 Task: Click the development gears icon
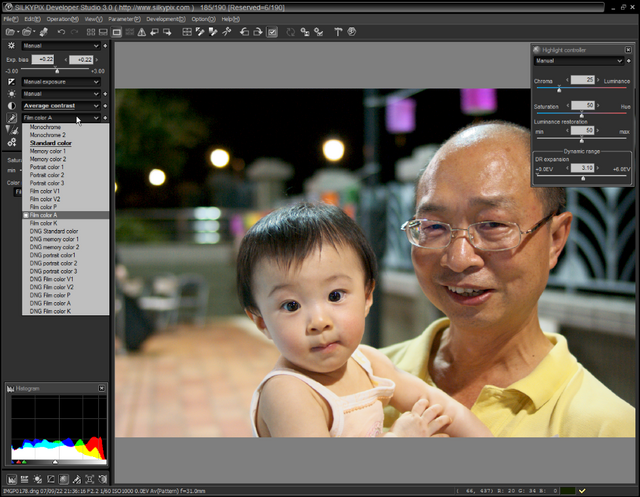tap(11, 142)
